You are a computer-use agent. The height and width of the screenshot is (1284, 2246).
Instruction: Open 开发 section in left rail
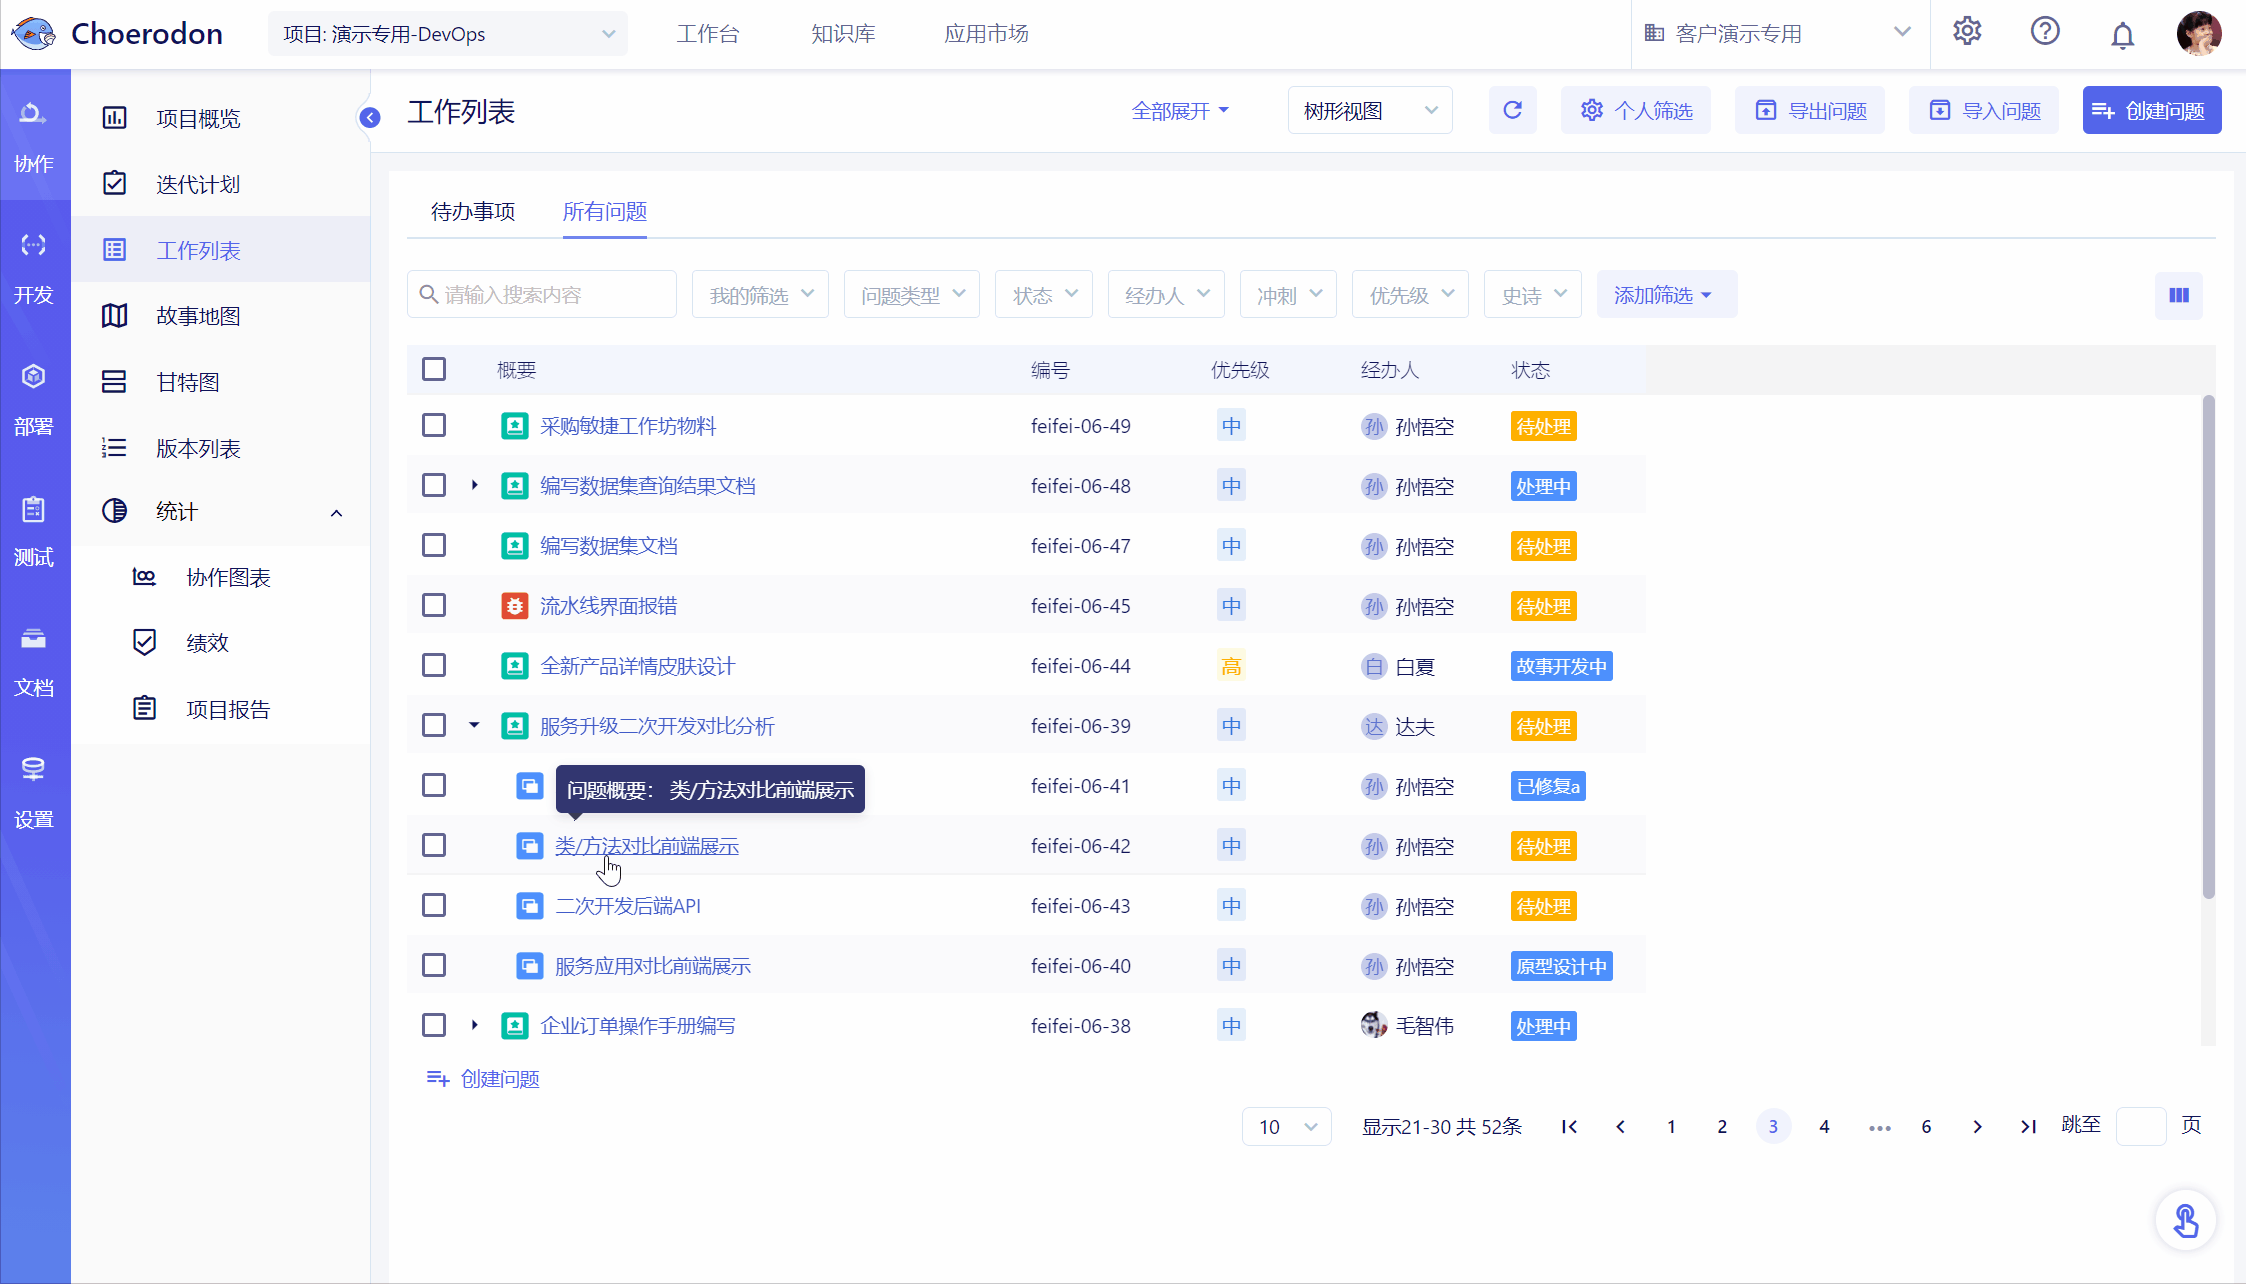pos(34,268)
